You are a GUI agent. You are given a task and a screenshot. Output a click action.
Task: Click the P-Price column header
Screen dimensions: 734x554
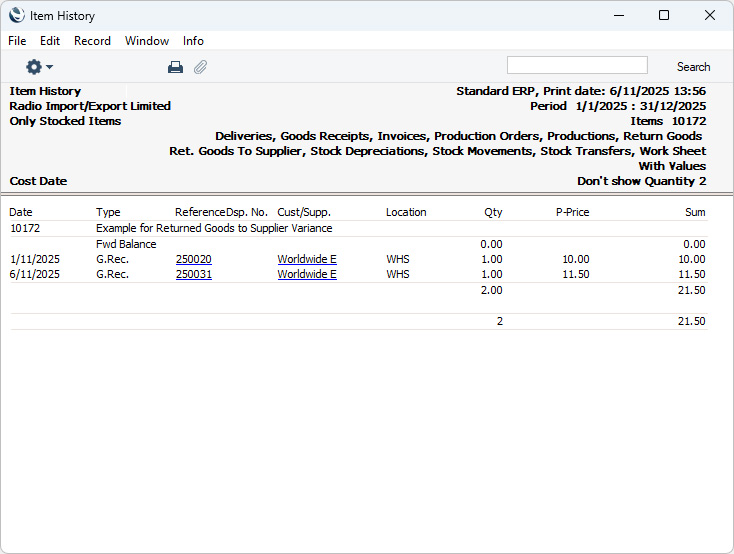tap(573, 212)
